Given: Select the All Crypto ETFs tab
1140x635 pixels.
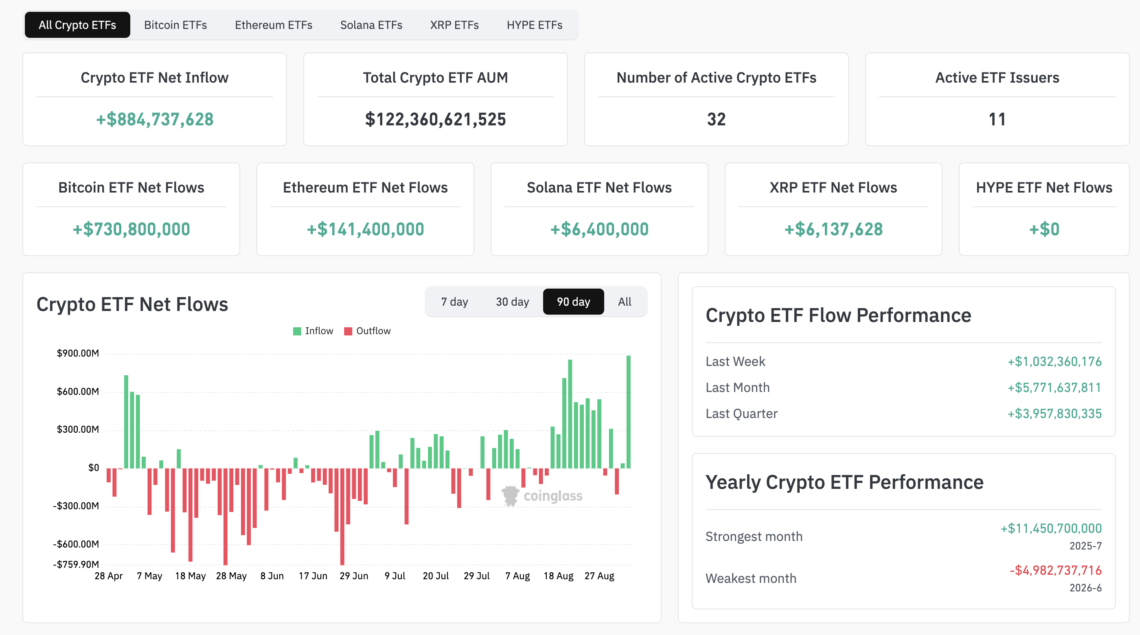Looking at the screenshot, I should coord(77,25).
